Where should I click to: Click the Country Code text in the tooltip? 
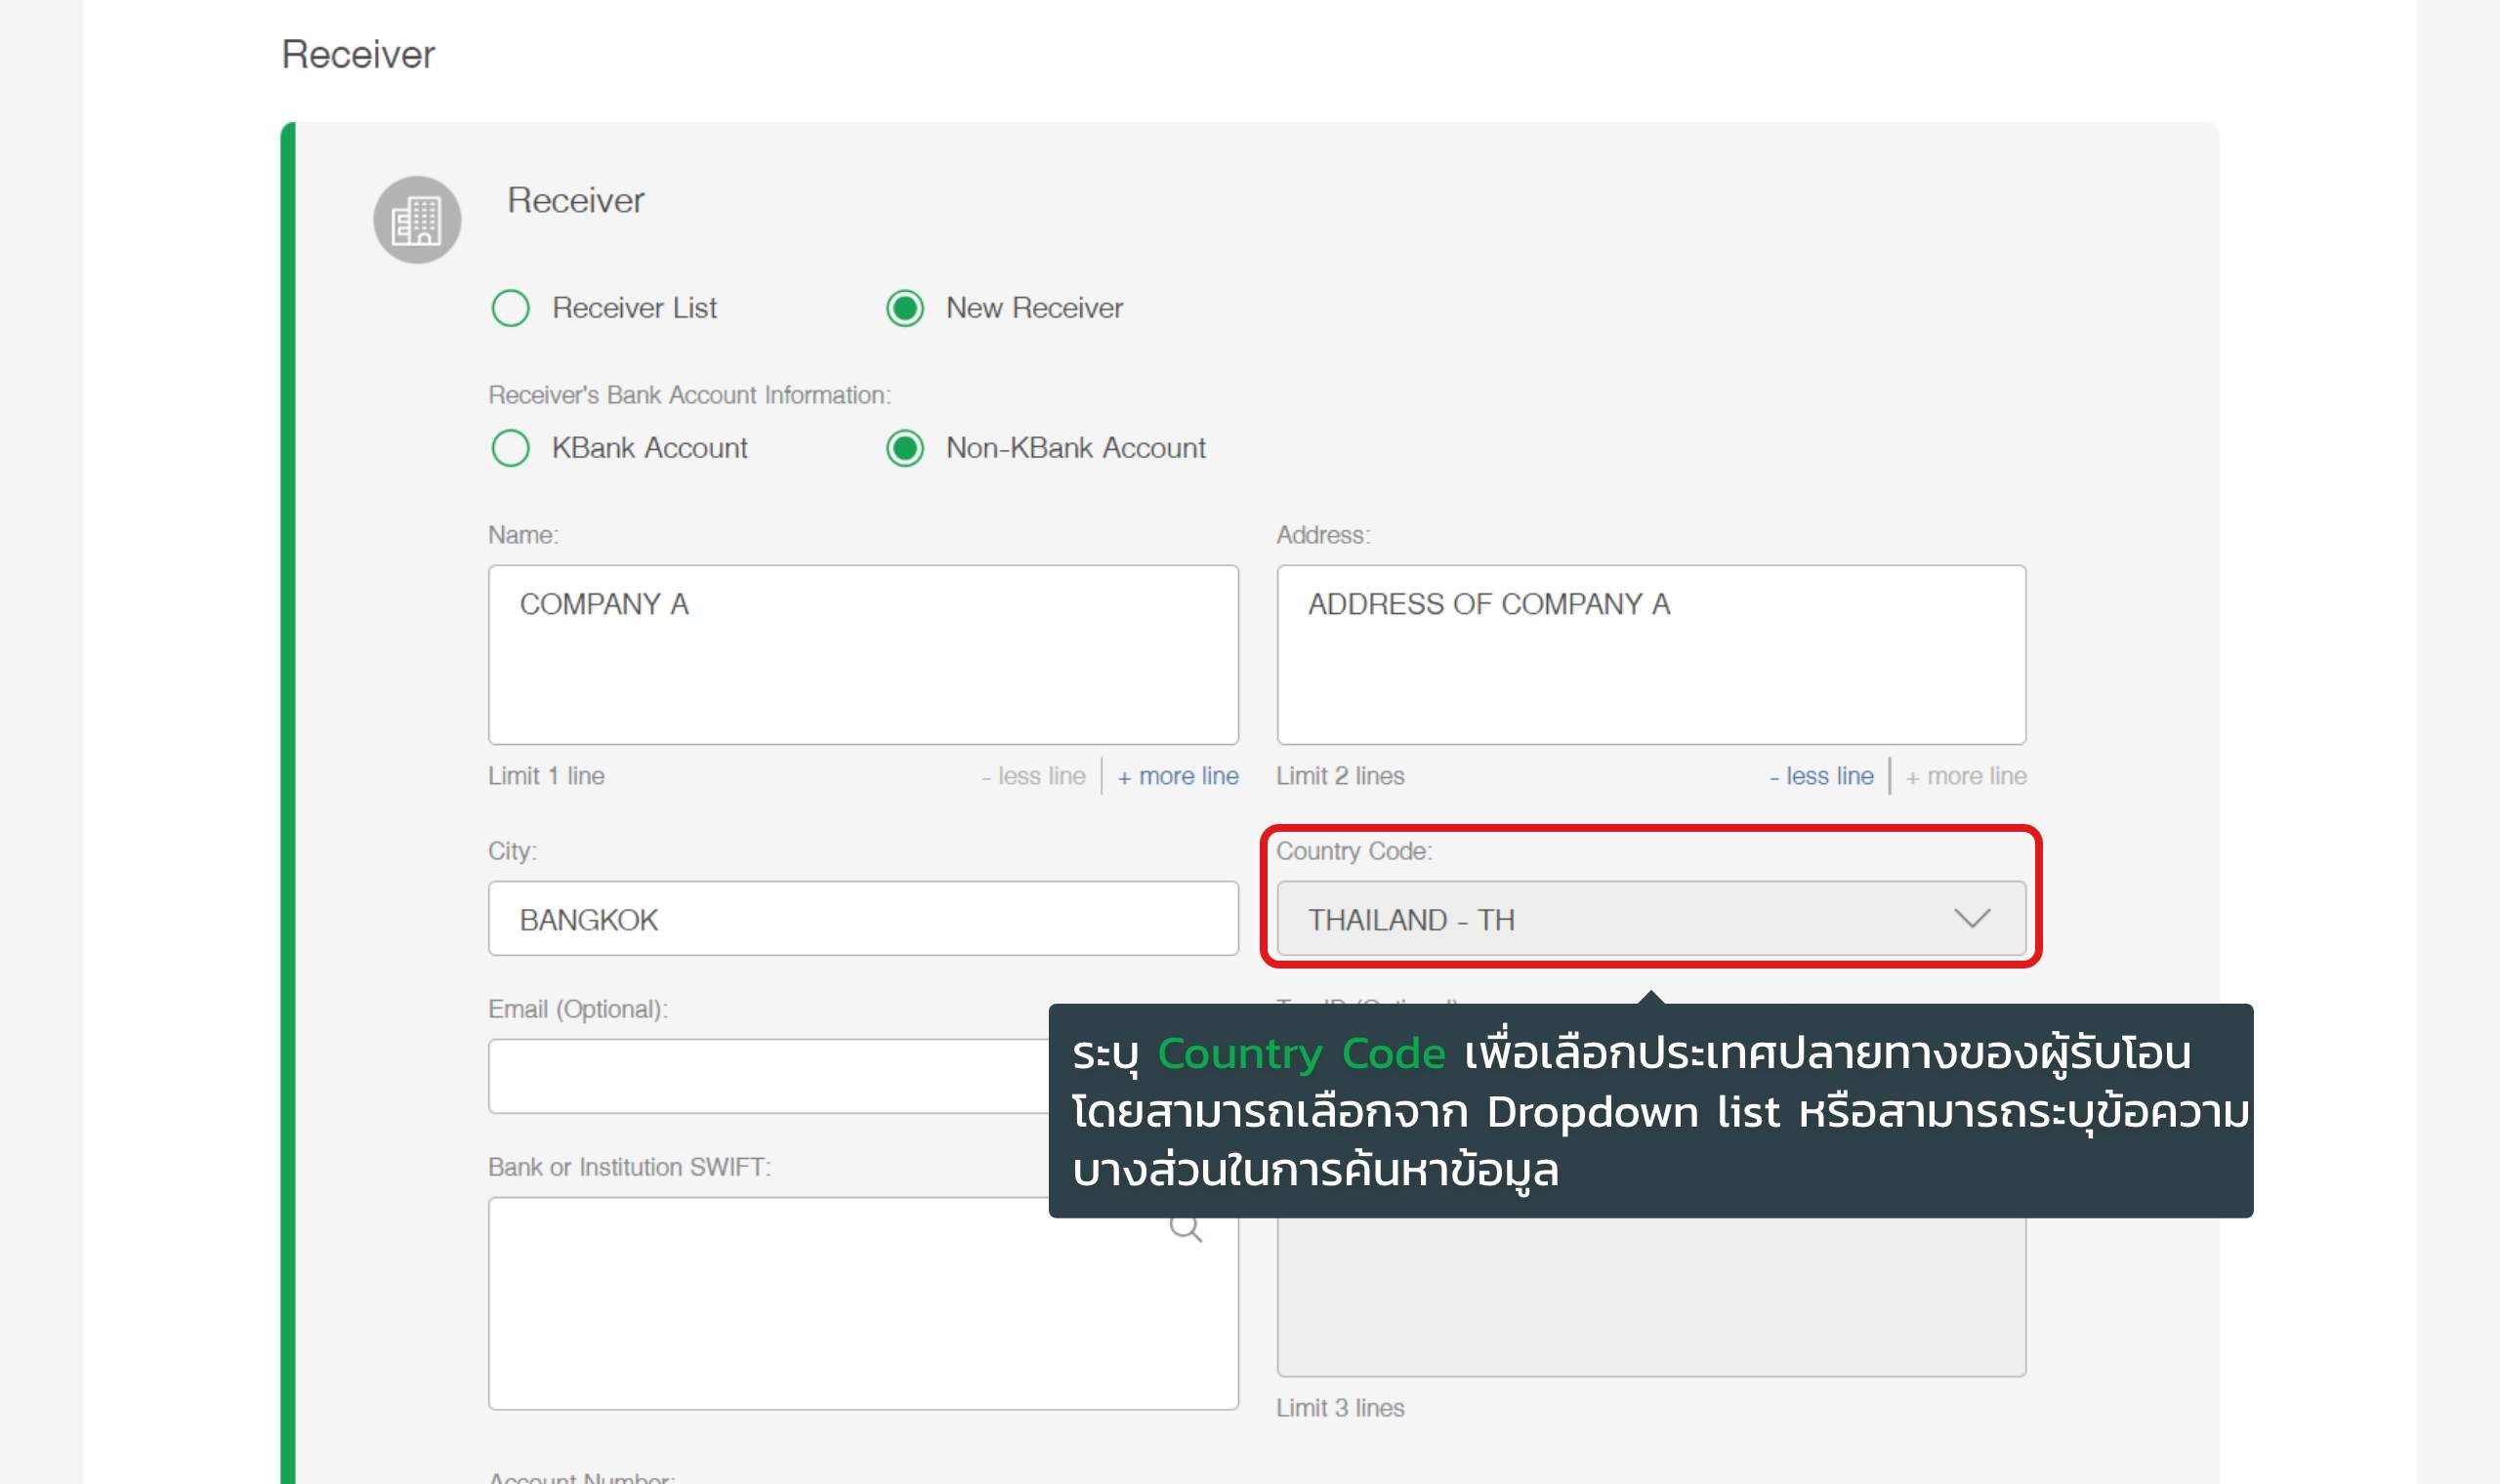tap(1301, 1054)
